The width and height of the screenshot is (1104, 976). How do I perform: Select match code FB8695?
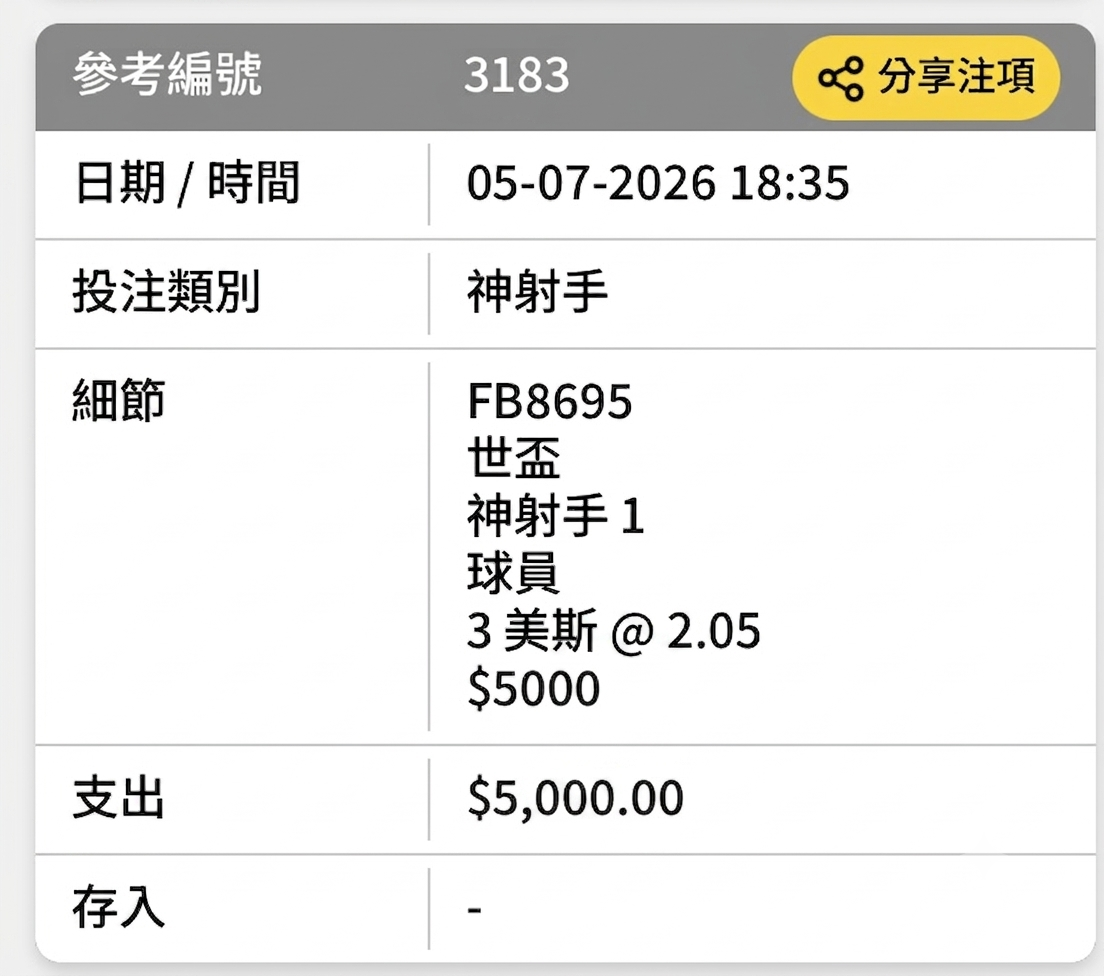point(549,401)
